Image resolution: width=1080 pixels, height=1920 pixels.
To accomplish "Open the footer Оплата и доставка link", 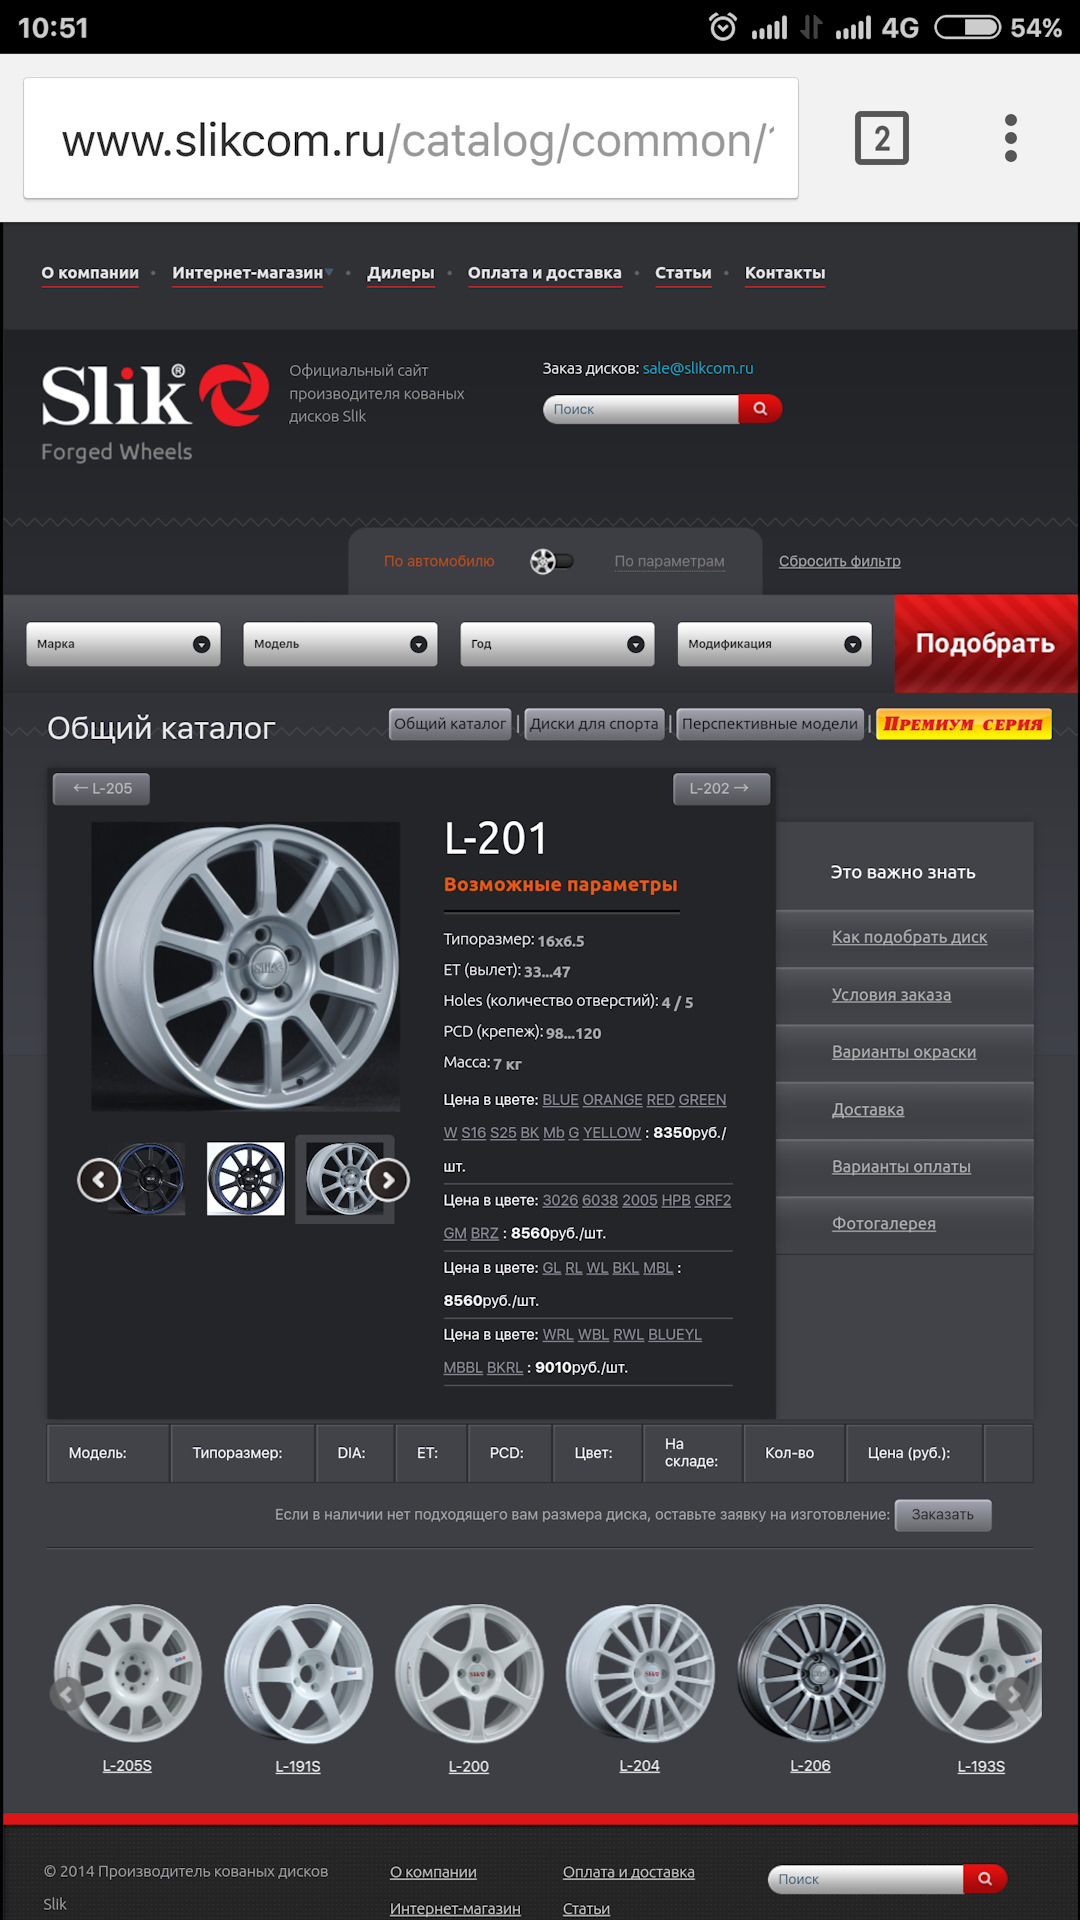I will pyautogui.click(x=628, y=1872).
